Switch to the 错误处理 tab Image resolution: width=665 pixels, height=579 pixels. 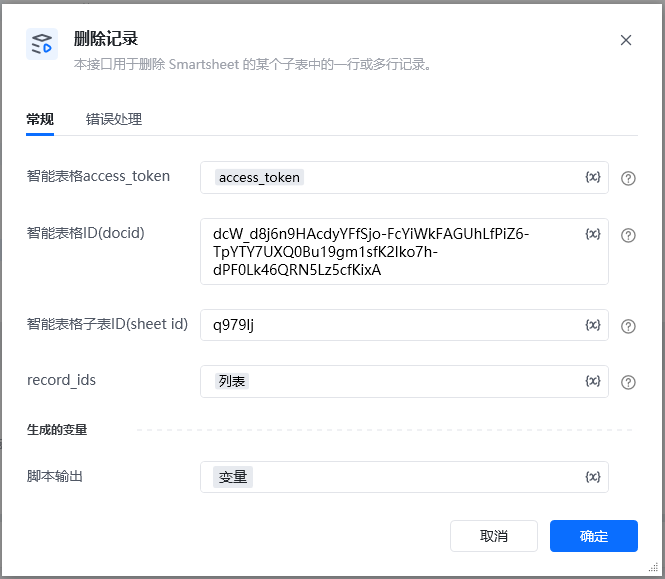click(114, 119)
